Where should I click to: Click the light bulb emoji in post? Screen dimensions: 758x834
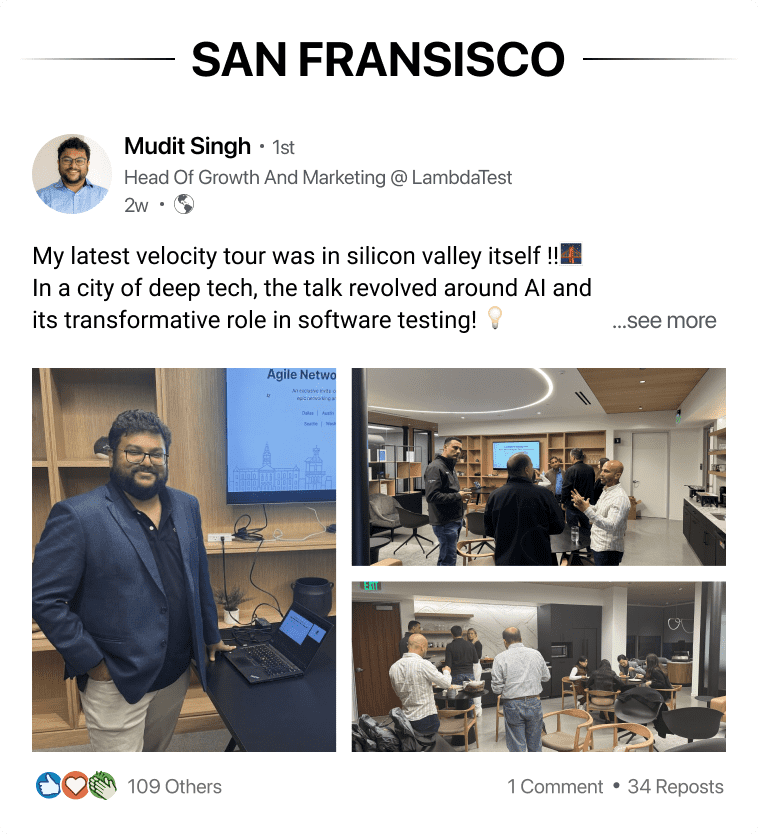pyautogui.click(x=495, y=318)
